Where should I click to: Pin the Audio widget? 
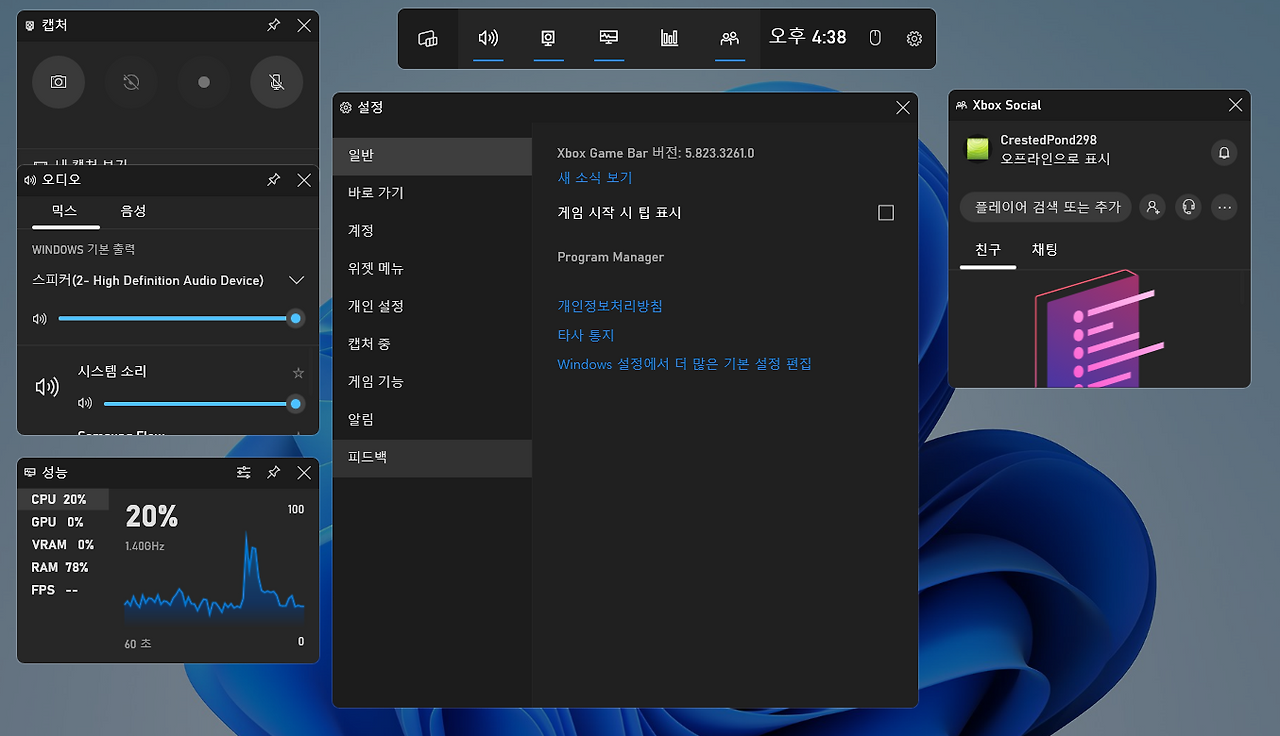274,180
